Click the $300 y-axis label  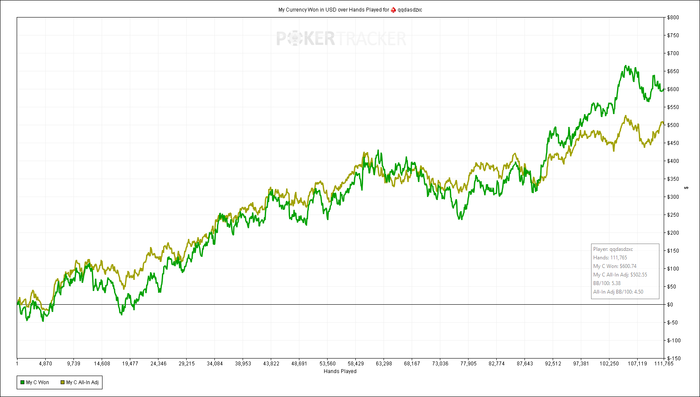coord(673,197)
